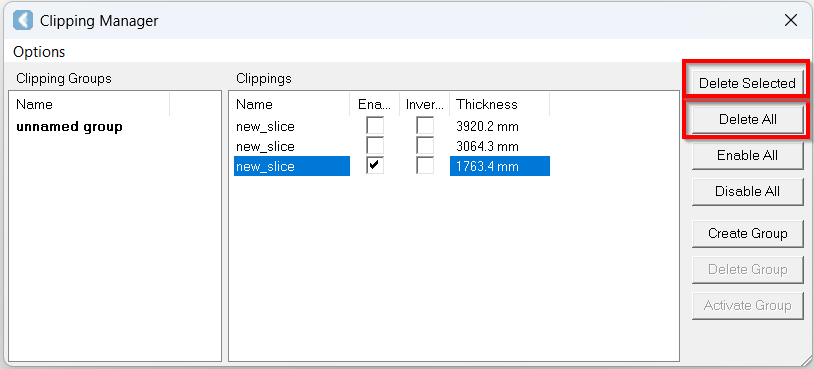814x369 pixels.
Task: Click the Enable All button
Action: pyautogui.click(x=747, y=155)
